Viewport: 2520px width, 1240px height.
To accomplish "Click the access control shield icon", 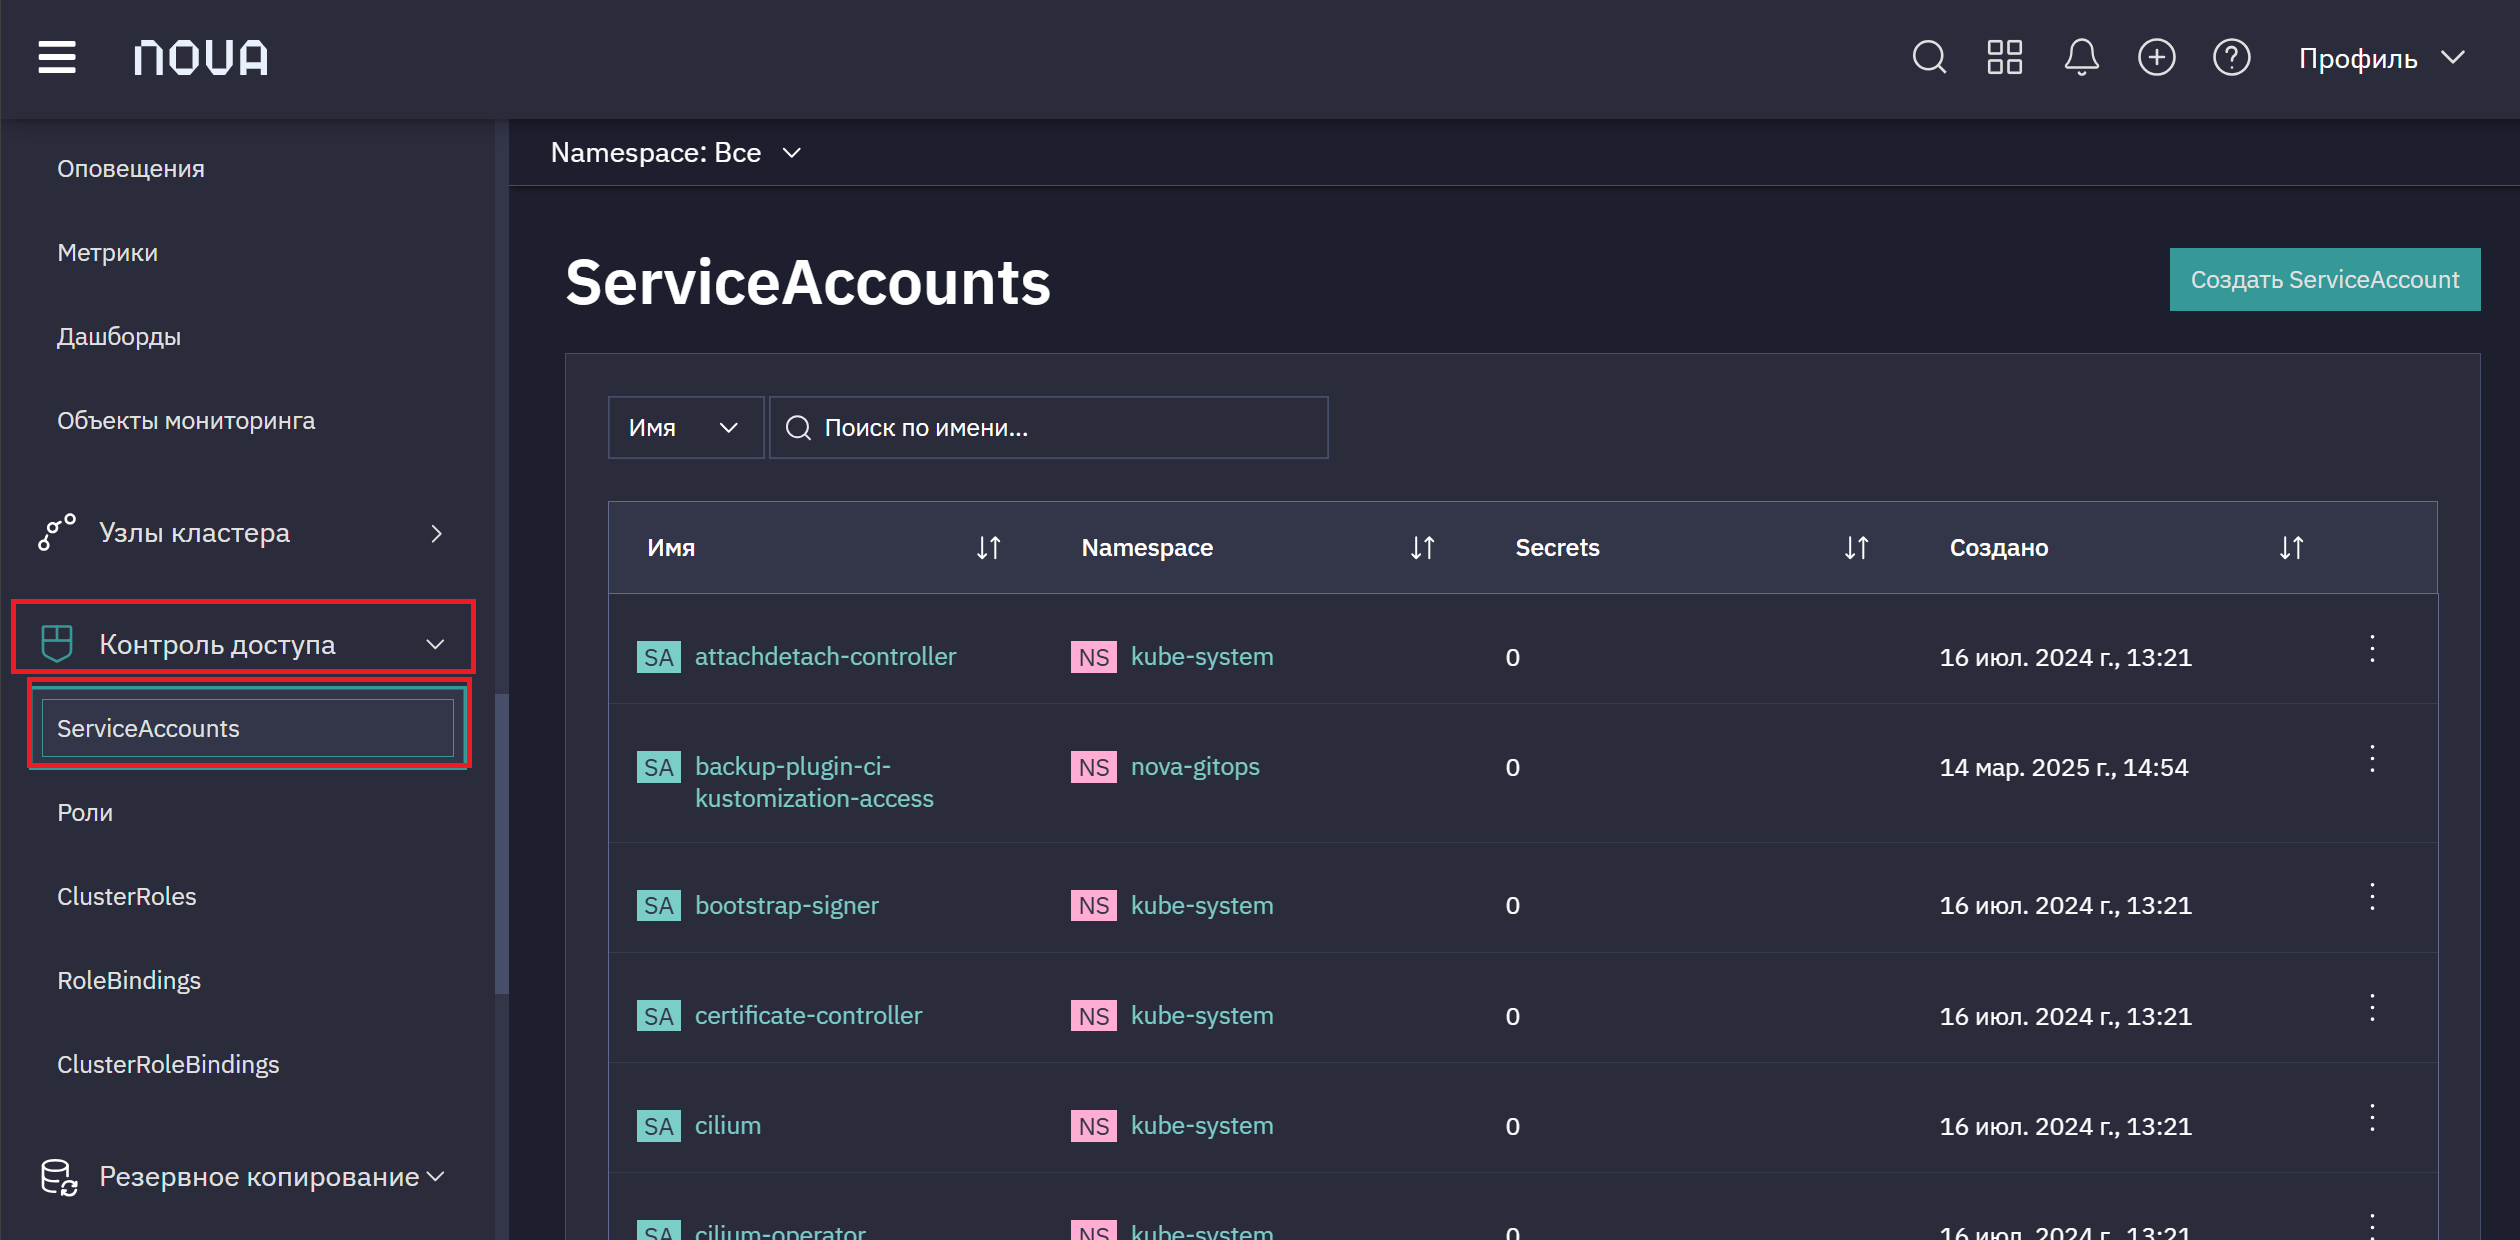I will click(x=57, y=644).
